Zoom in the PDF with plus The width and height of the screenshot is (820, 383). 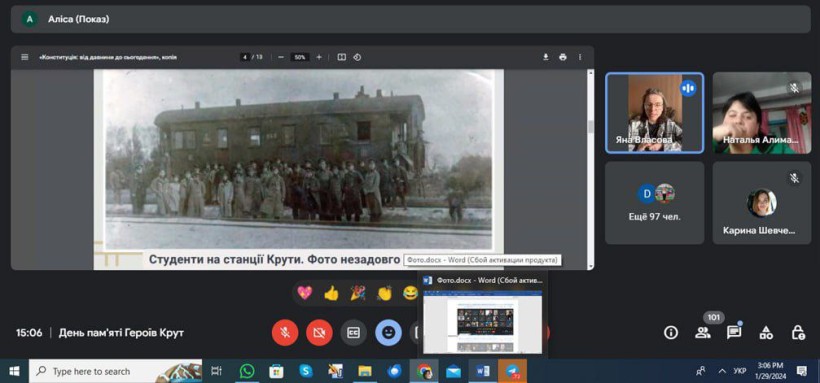click(319, 57)
